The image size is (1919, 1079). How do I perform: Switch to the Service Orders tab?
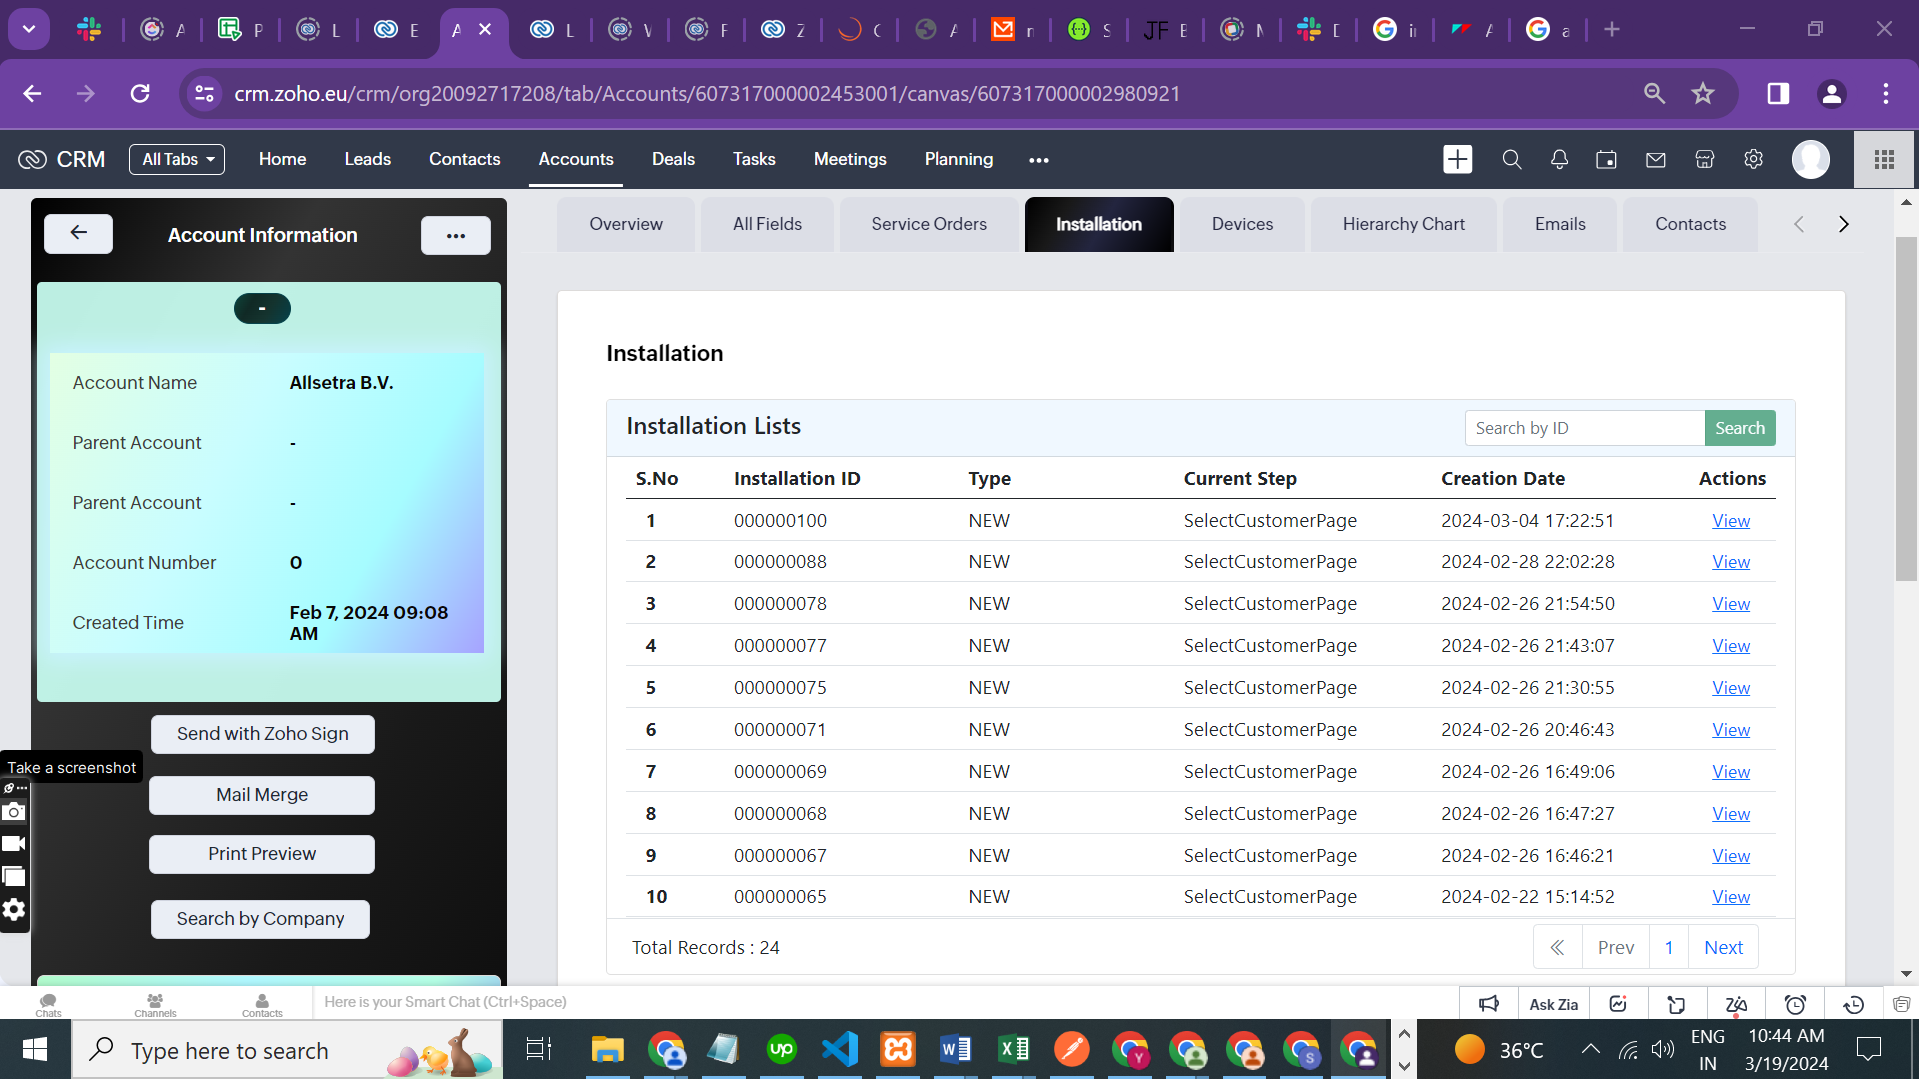point(928,224)
